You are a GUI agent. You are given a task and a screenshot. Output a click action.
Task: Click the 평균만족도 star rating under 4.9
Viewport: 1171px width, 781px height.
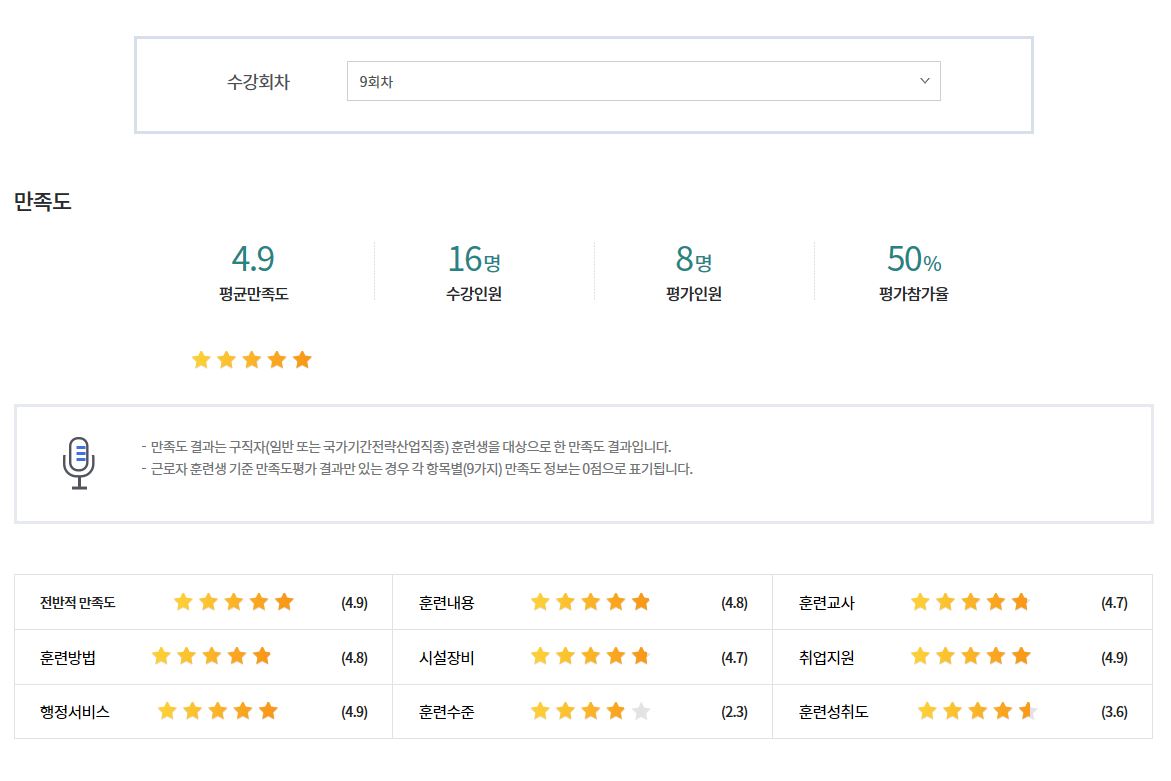point(252,360)
